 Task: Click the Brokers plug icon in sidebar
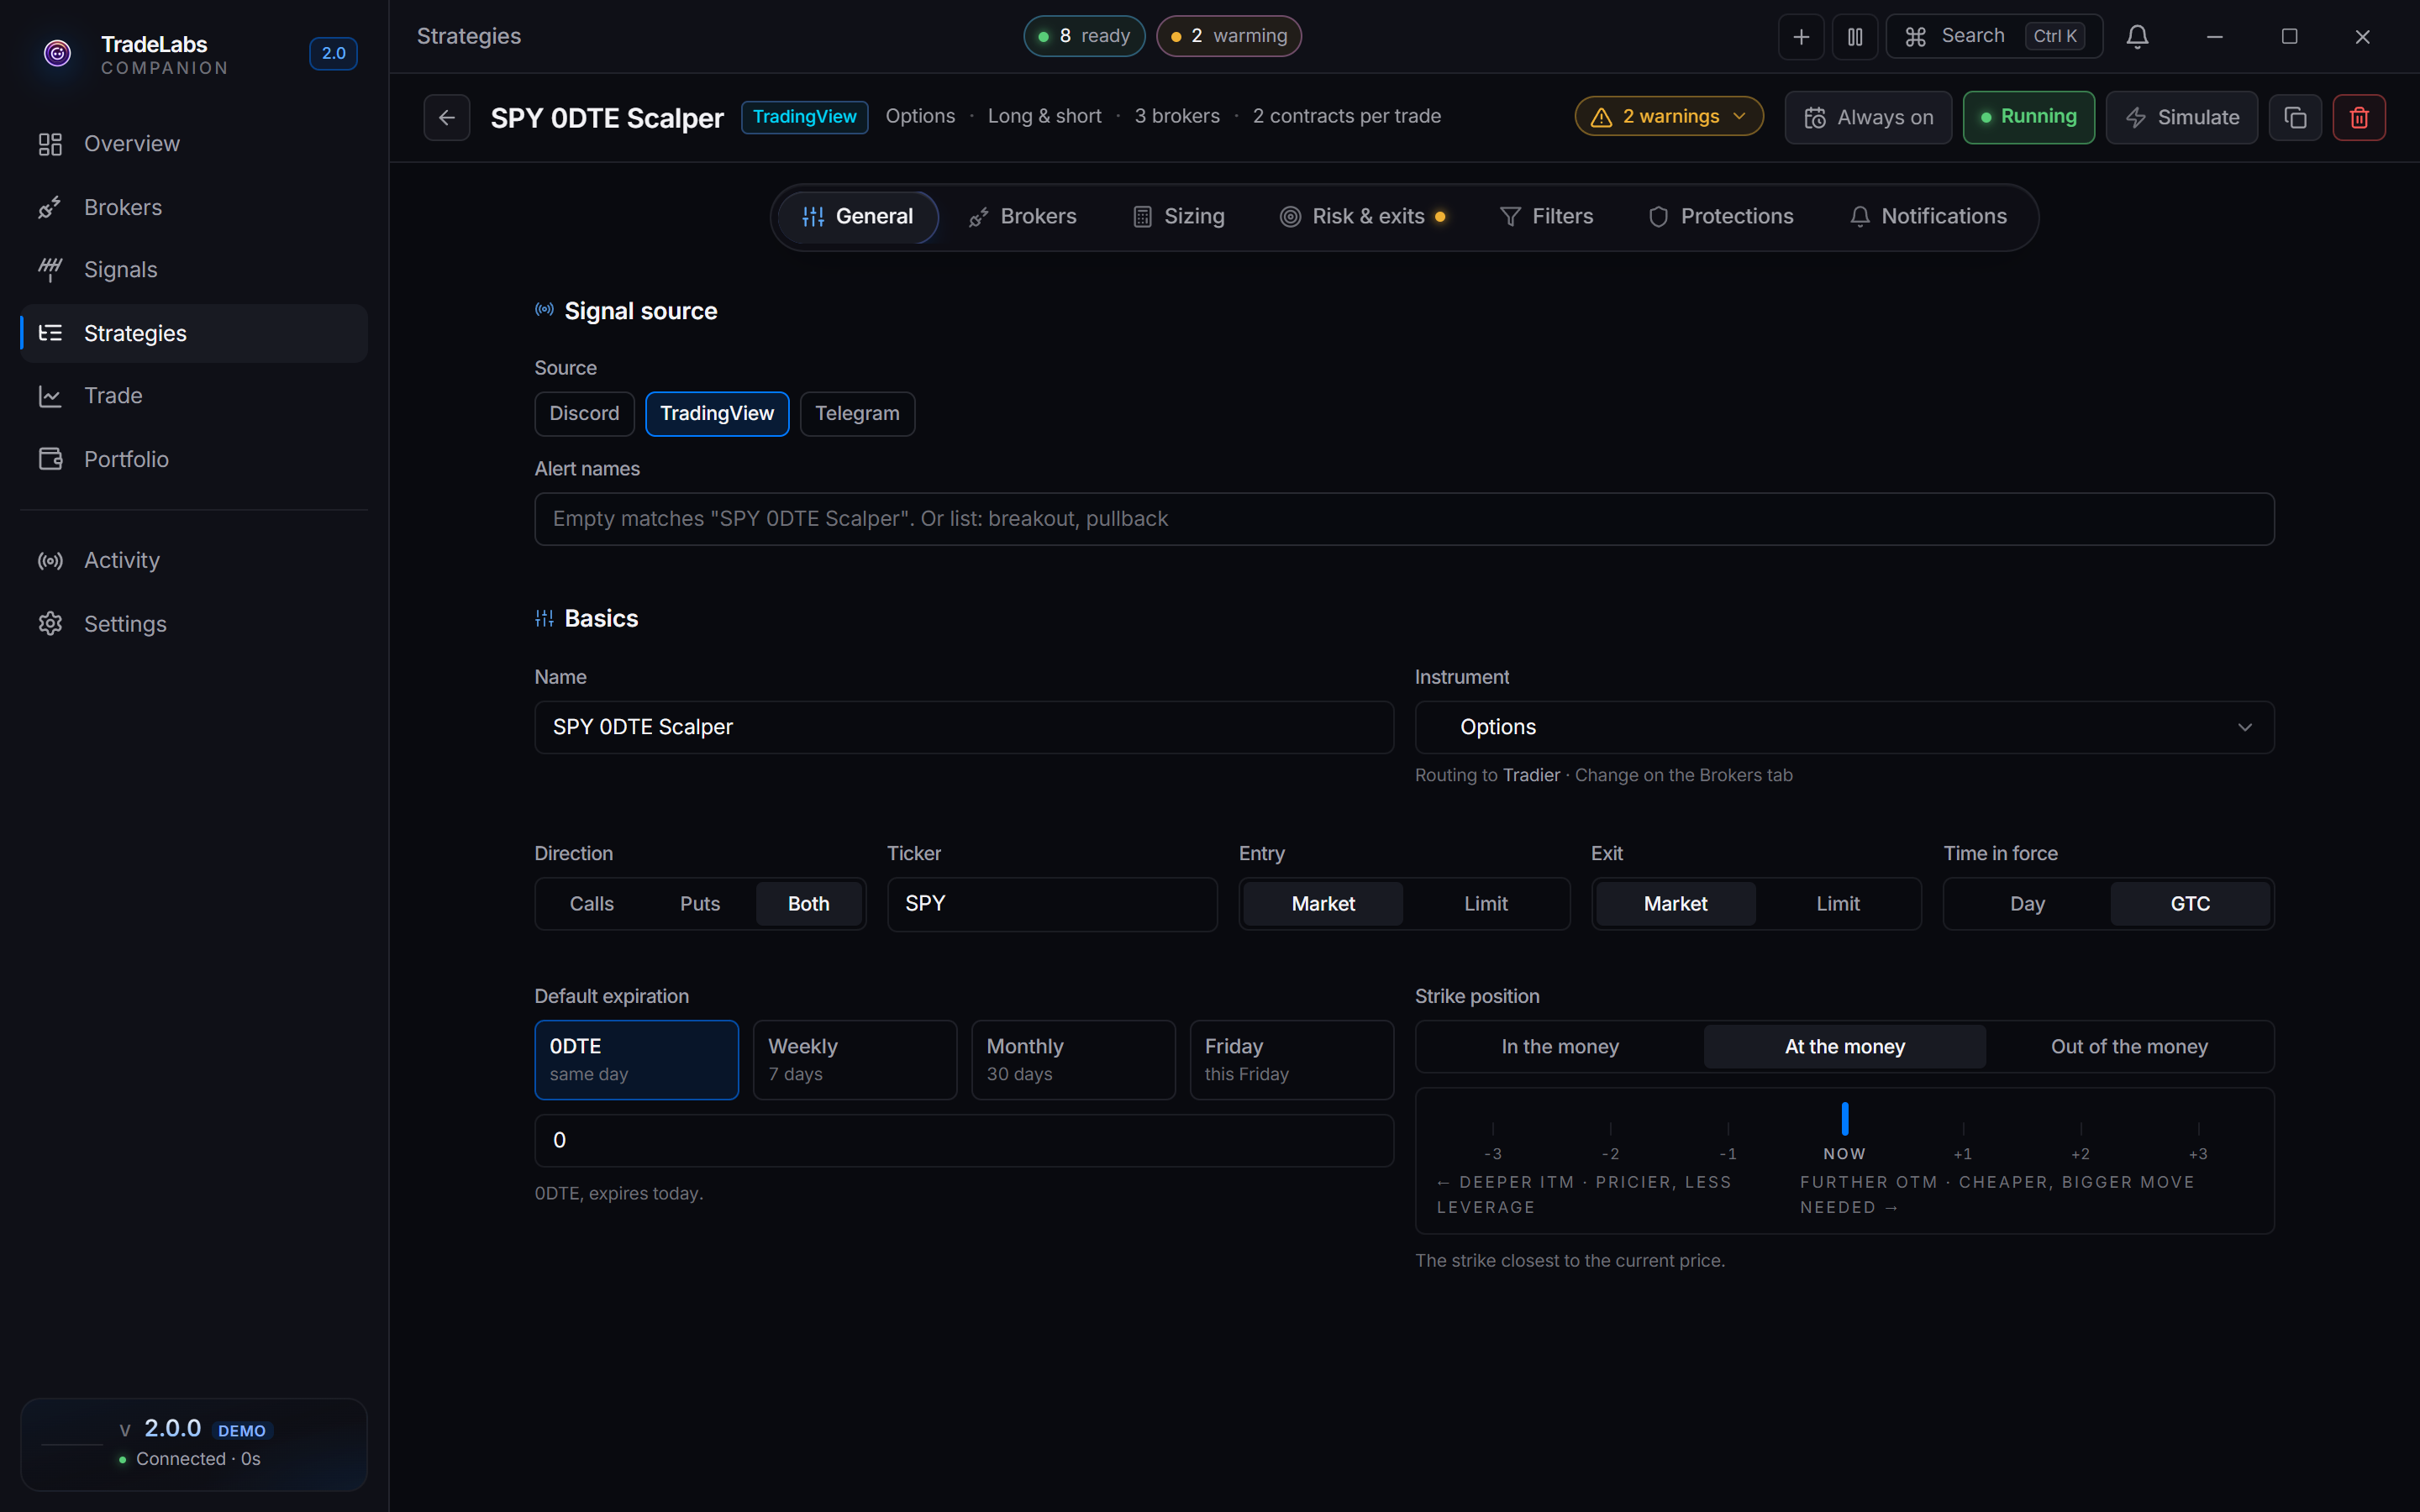point(50,207)
